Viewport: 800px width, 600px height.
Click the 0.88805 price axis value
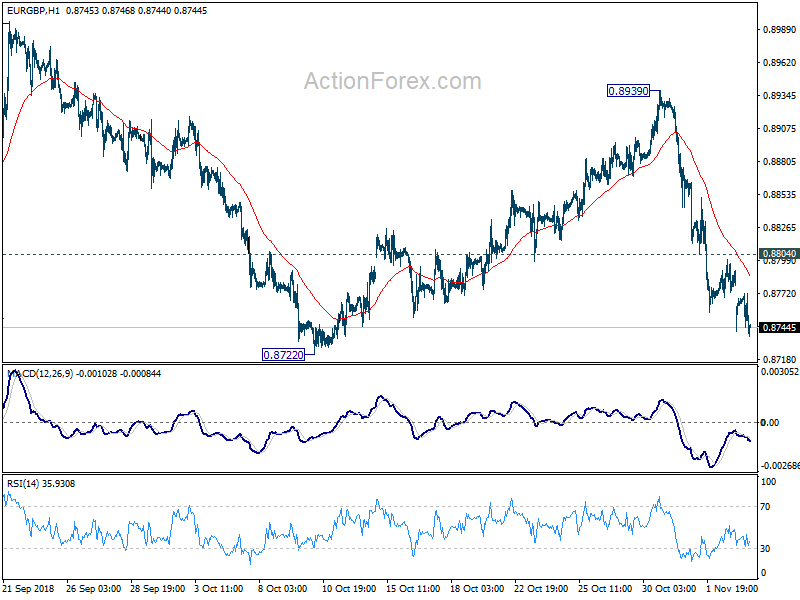pyautogui.click(x=779, y=162)
